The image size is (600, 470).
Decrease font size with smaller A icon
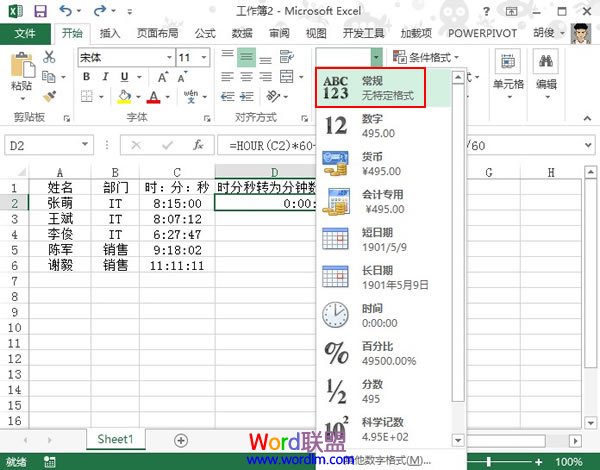tap(182, 77)
